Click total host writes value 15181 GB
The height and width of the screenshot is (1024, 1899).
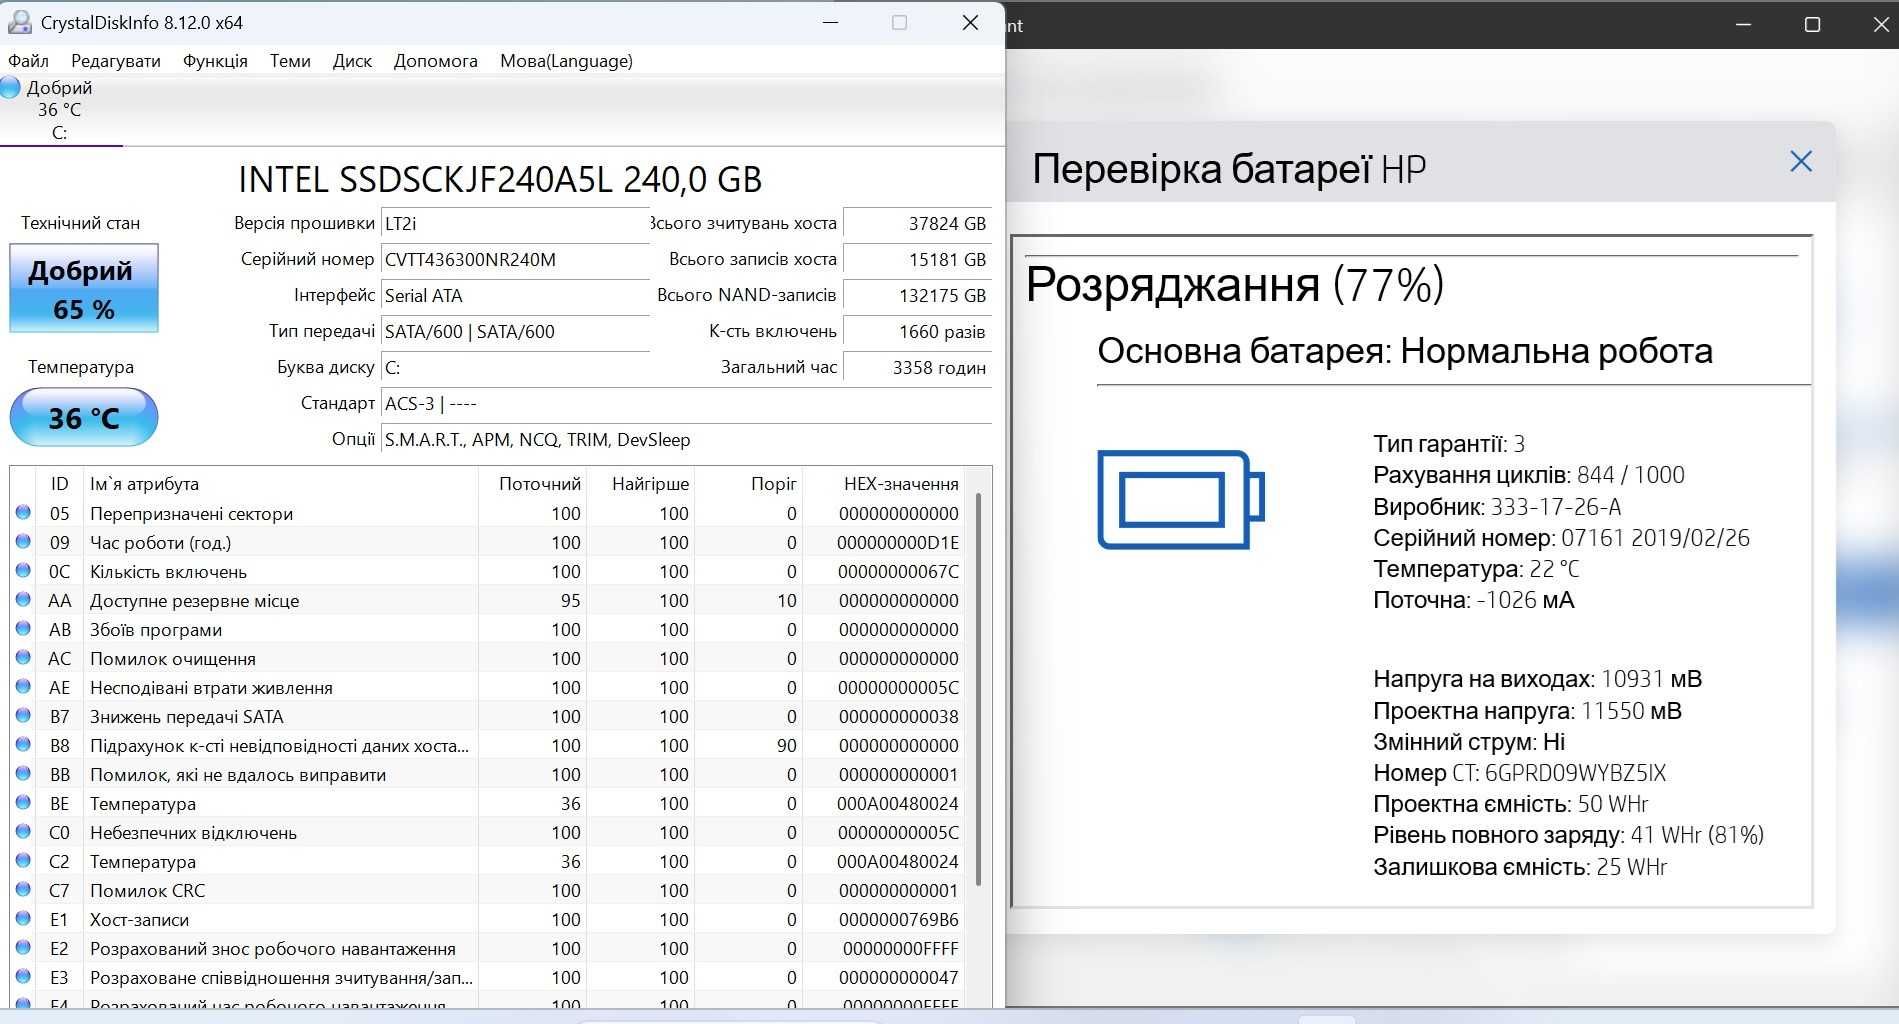click(917, 260)
